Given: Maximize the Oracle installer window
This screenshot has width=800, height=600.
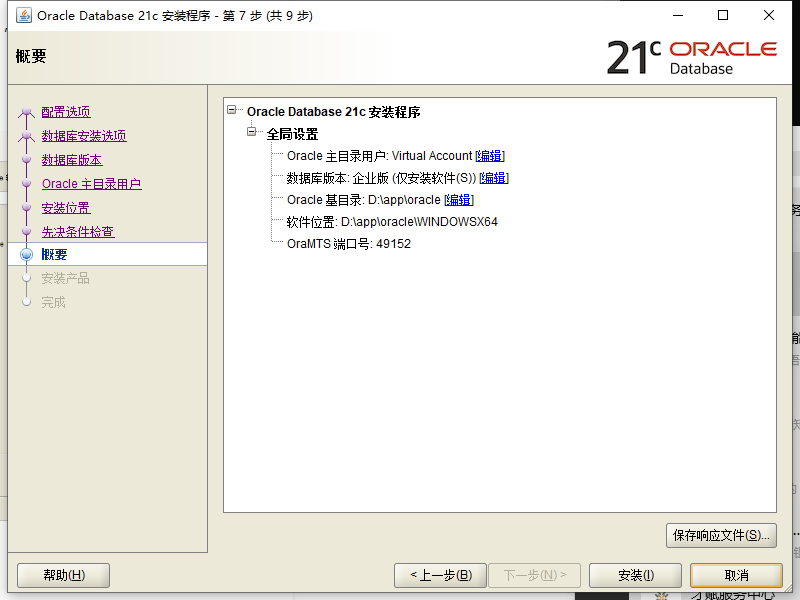Looking at the screenshot, I should (x=723, y=15).
